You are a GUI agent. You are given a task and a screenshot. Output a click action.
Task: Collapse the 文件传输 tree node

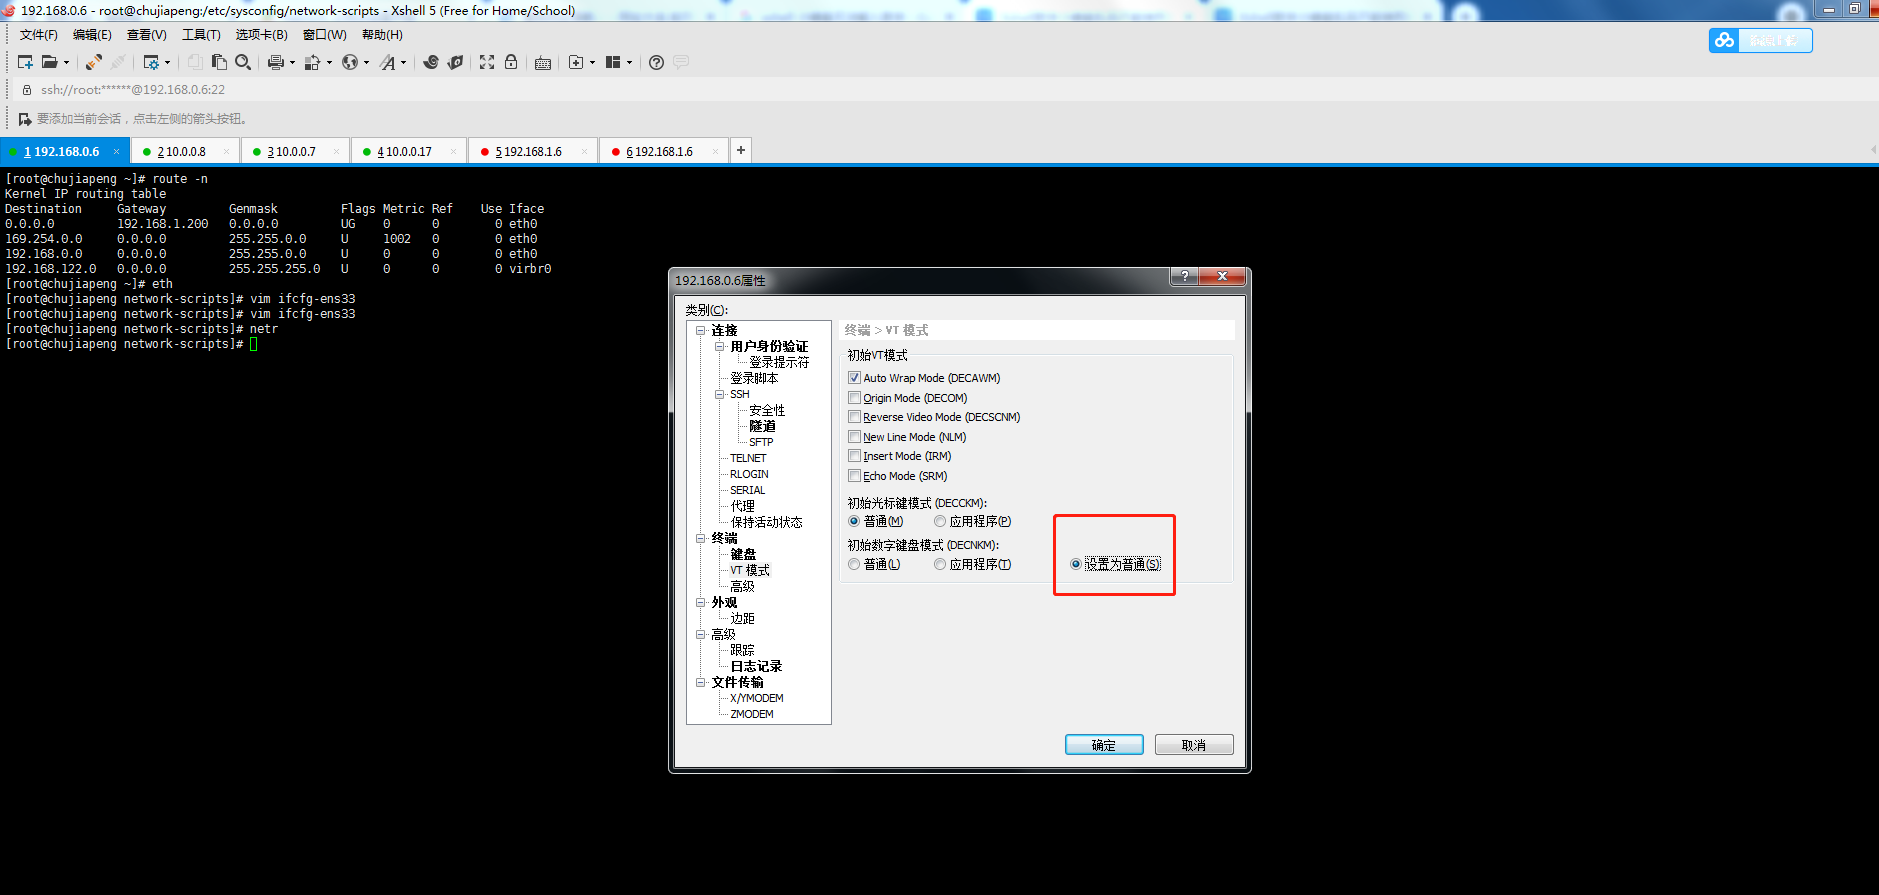click(x=701, y=682)
